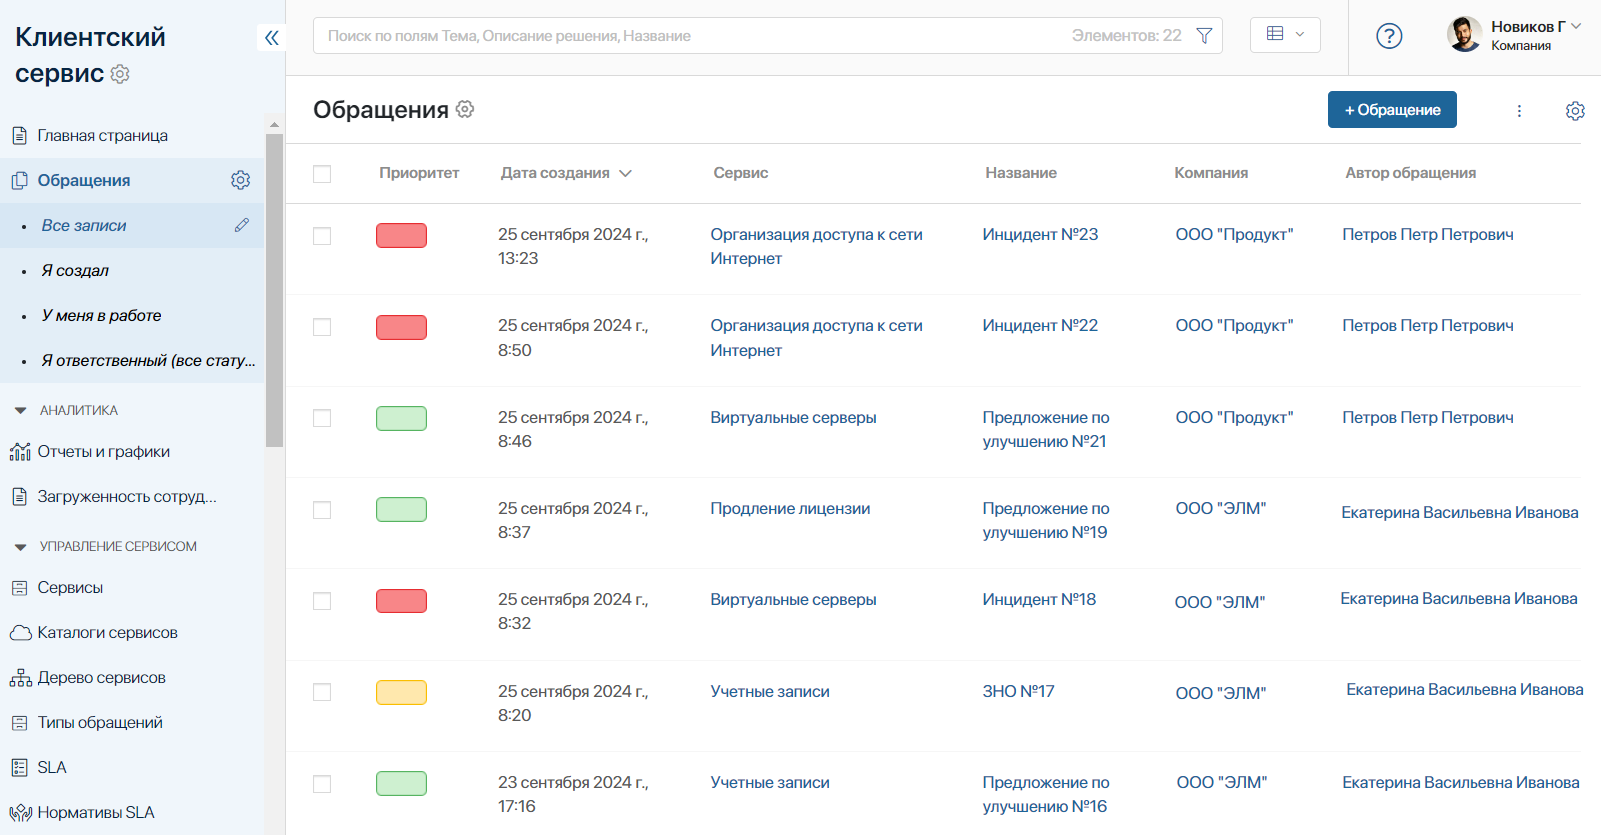
Task: Open the three-dot more options menu
Action: 1519,111
